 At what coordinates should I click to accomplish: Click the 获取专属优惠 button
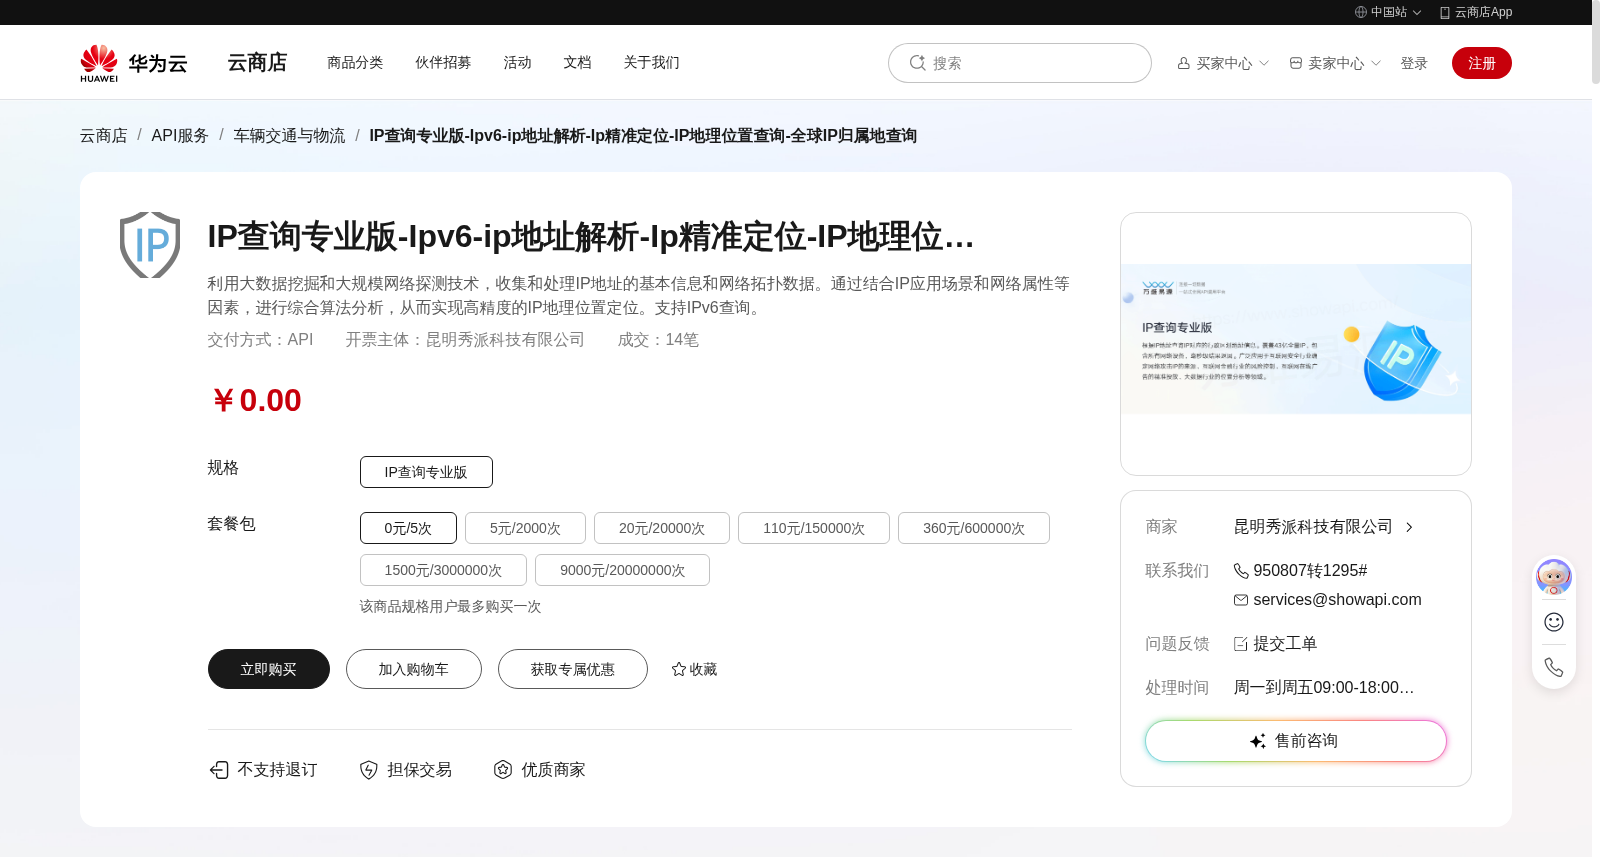(573, 669)
